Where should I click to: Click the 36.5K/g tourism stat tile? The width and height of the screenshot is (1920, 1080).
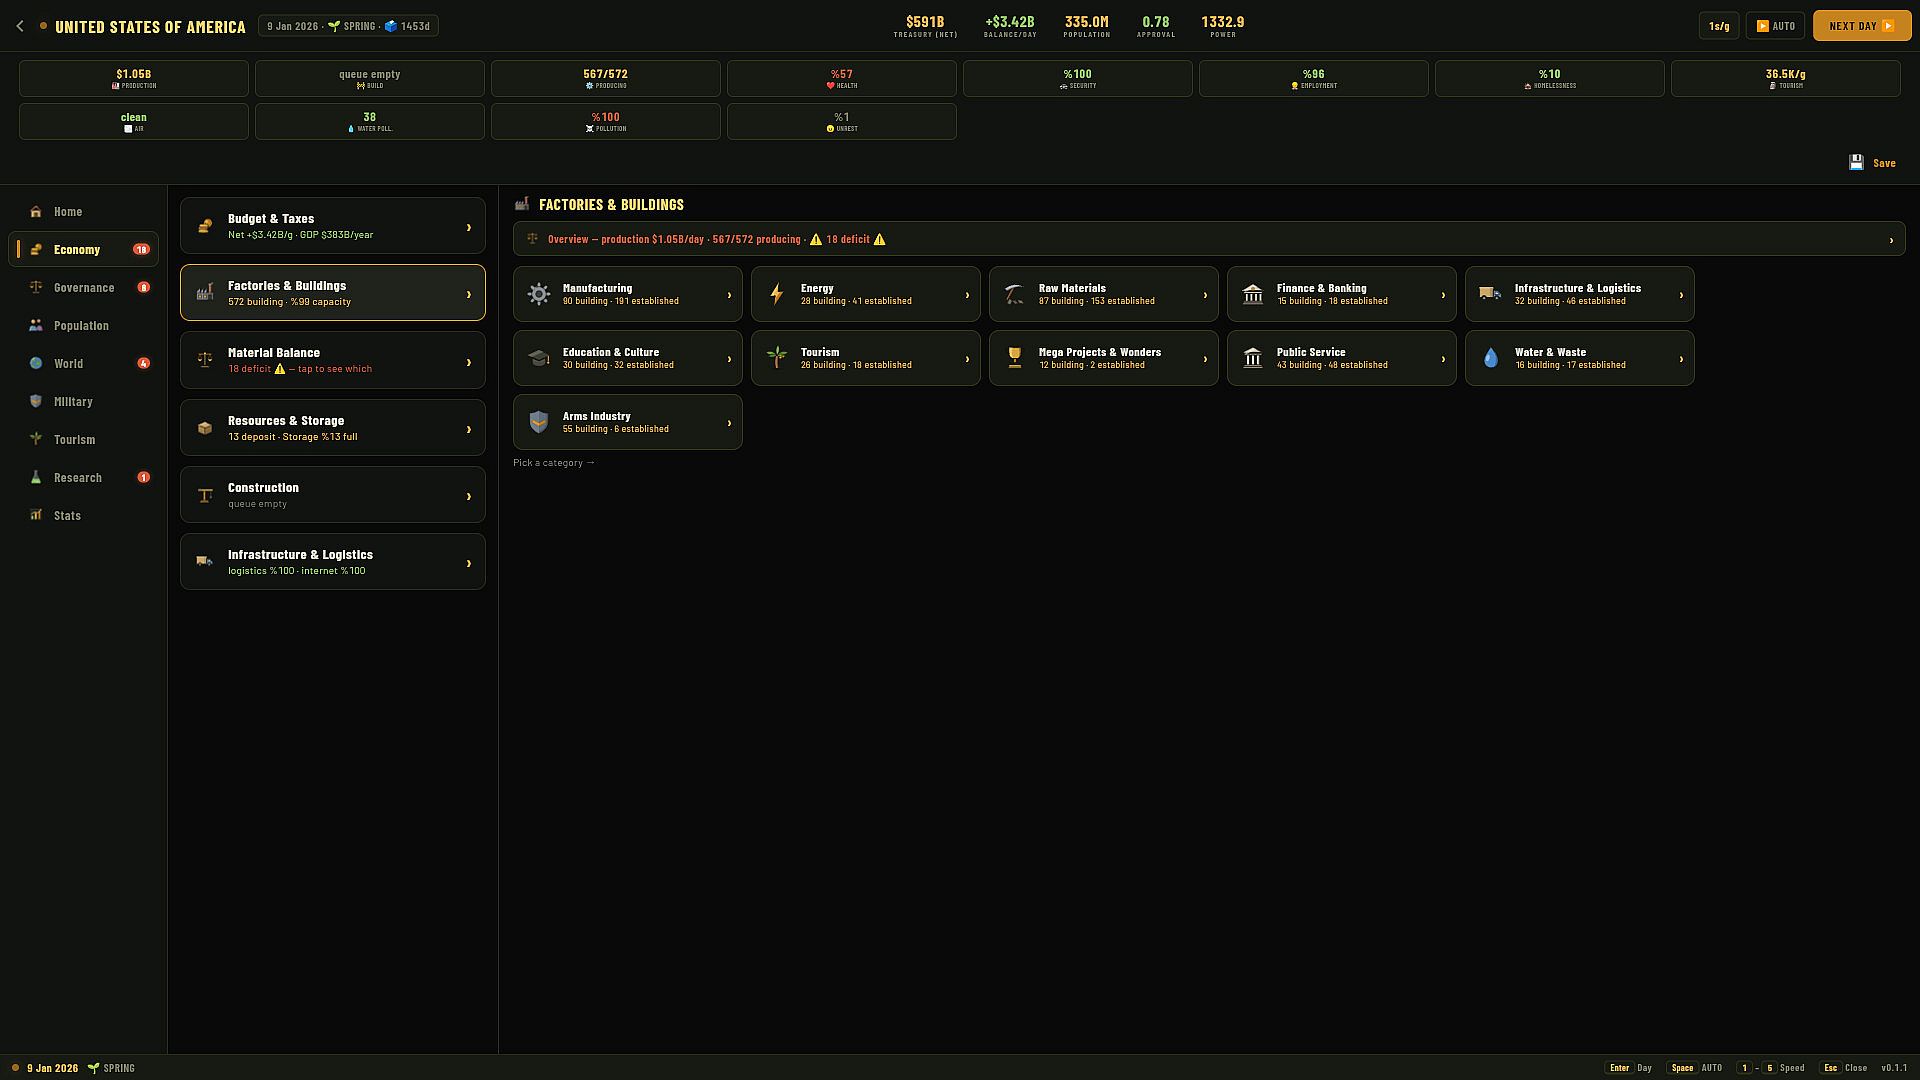click(x=1786, y=78)
